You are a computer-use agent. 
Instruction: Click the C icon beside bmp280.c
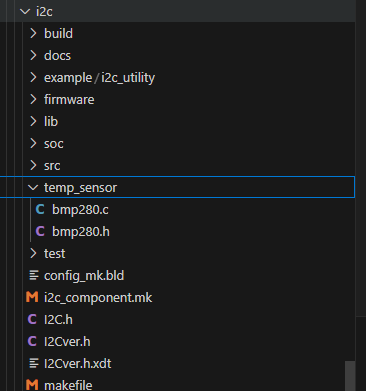click(40, 209)
